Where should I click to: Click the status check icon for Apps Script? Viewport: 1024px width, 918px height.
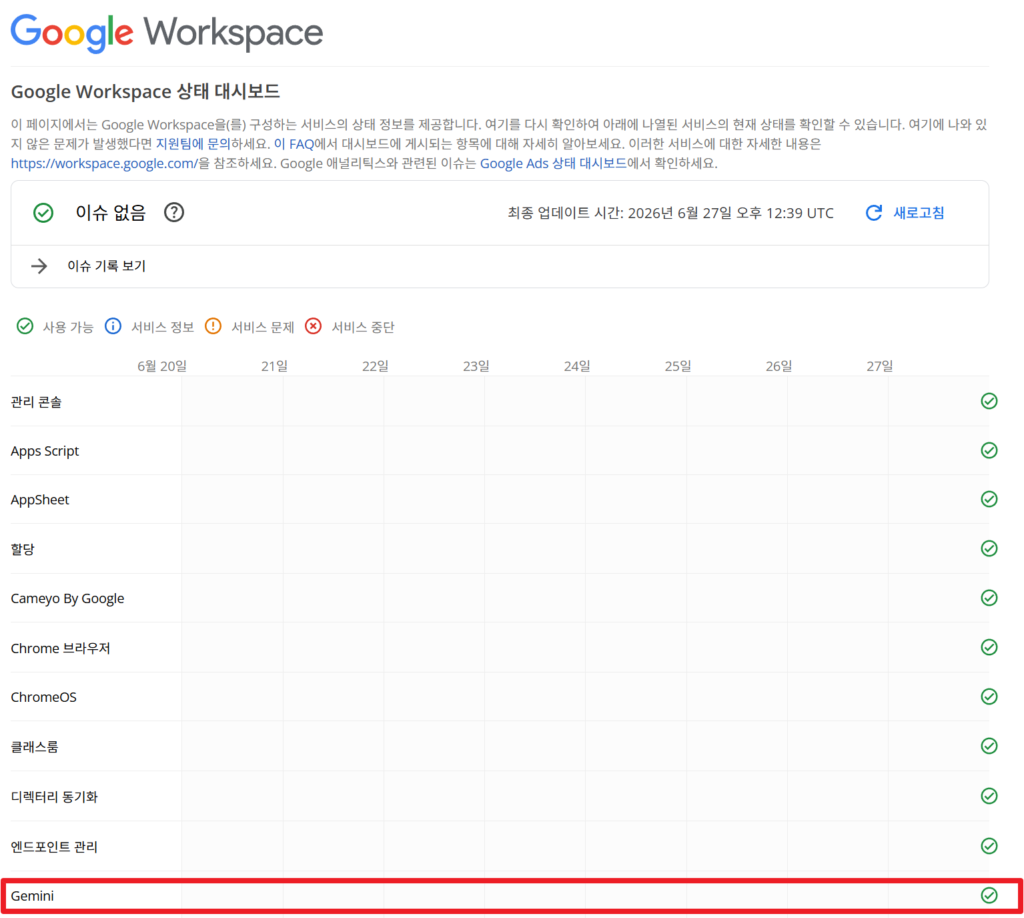click(989, 450)
